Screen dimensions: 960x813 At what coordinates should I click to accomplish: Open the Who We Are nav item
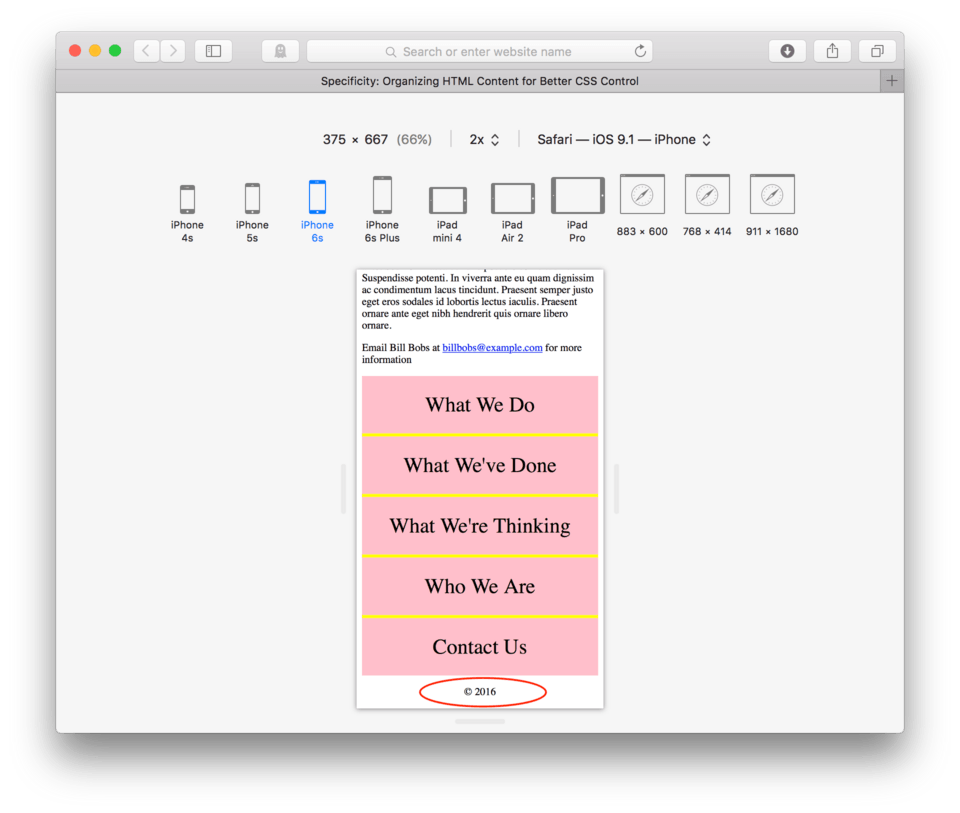click(480, 586)
